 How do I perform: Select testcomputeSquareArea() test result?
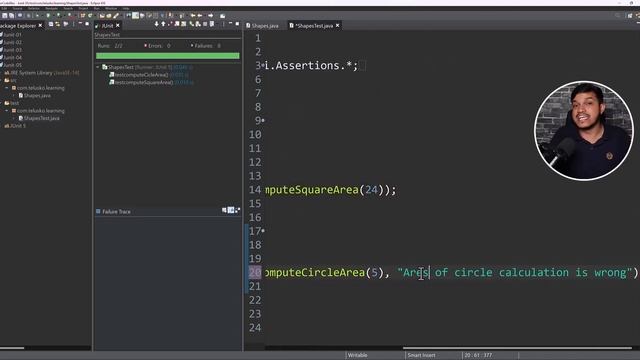(144, 82)
